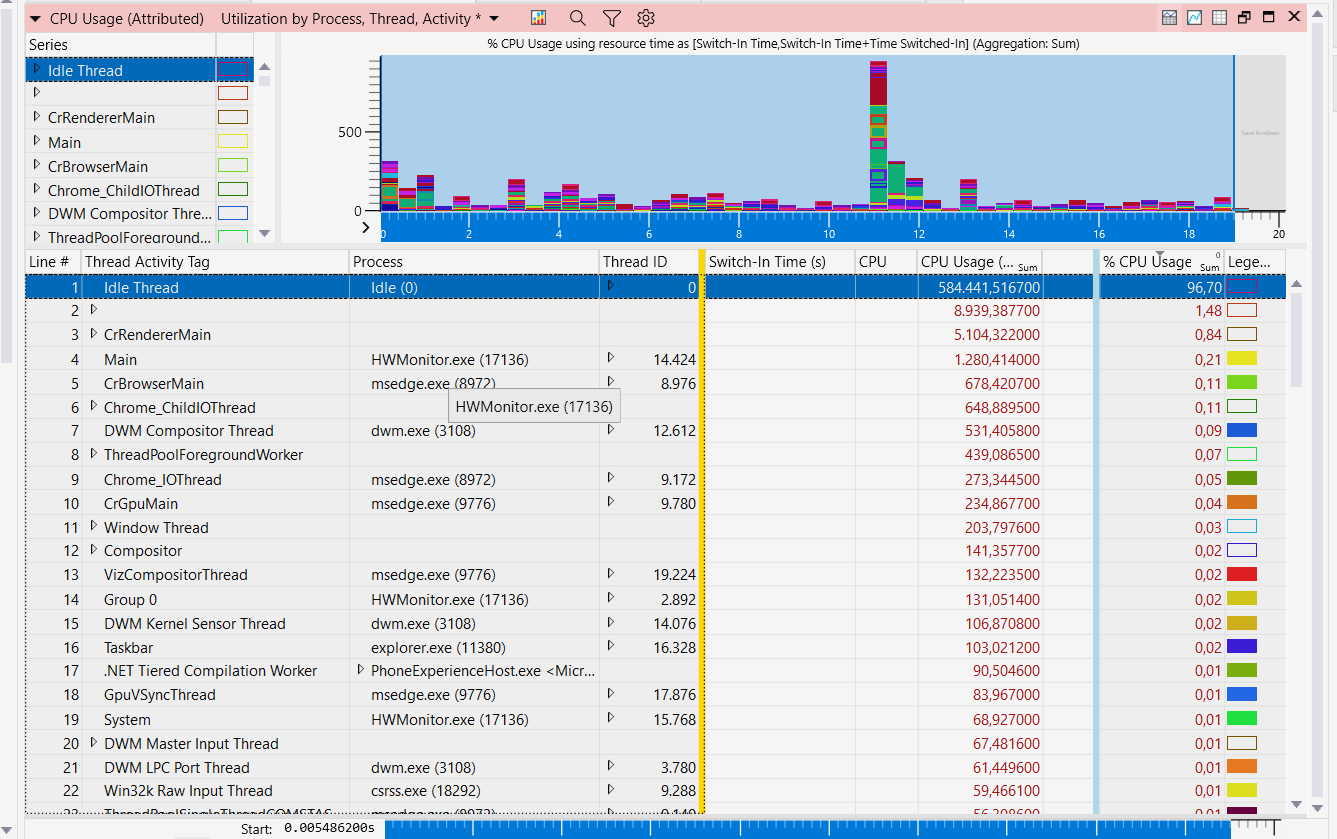Image resolution: width=1337 pixels, height=839 pixels.
Task: Expand the graph axis arrow left of the timeline
Action: (366, 228)
